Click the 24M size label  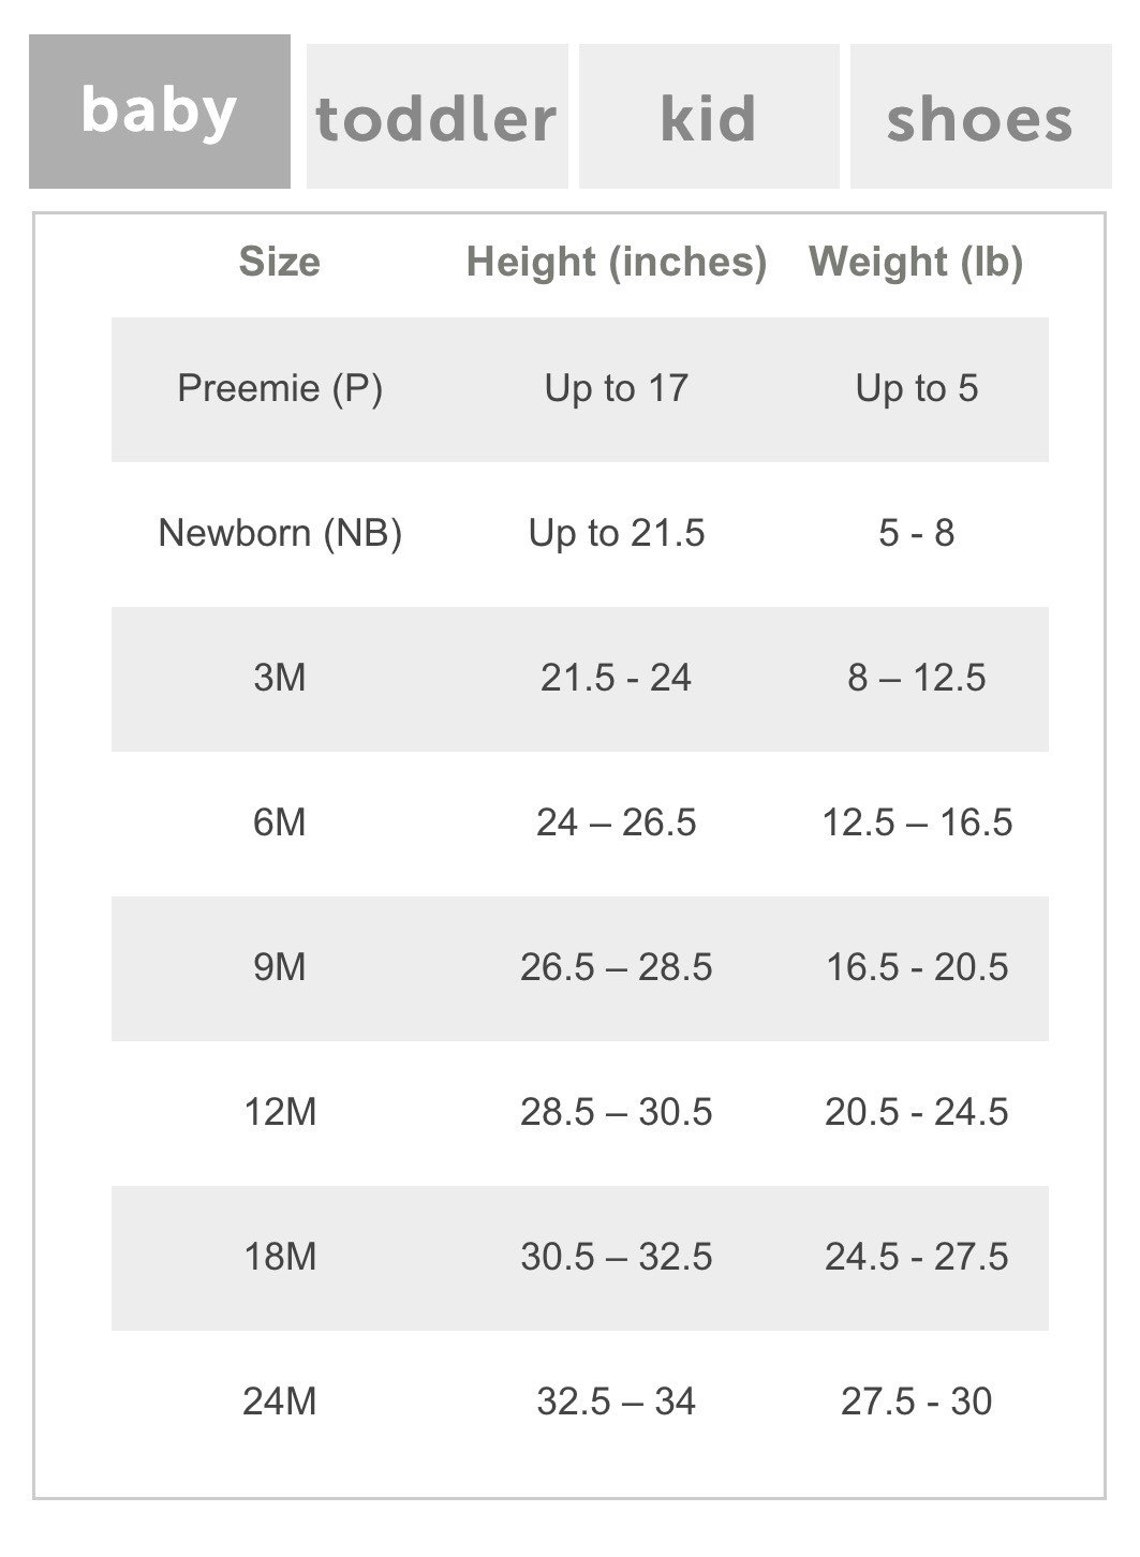[280, 1401]
